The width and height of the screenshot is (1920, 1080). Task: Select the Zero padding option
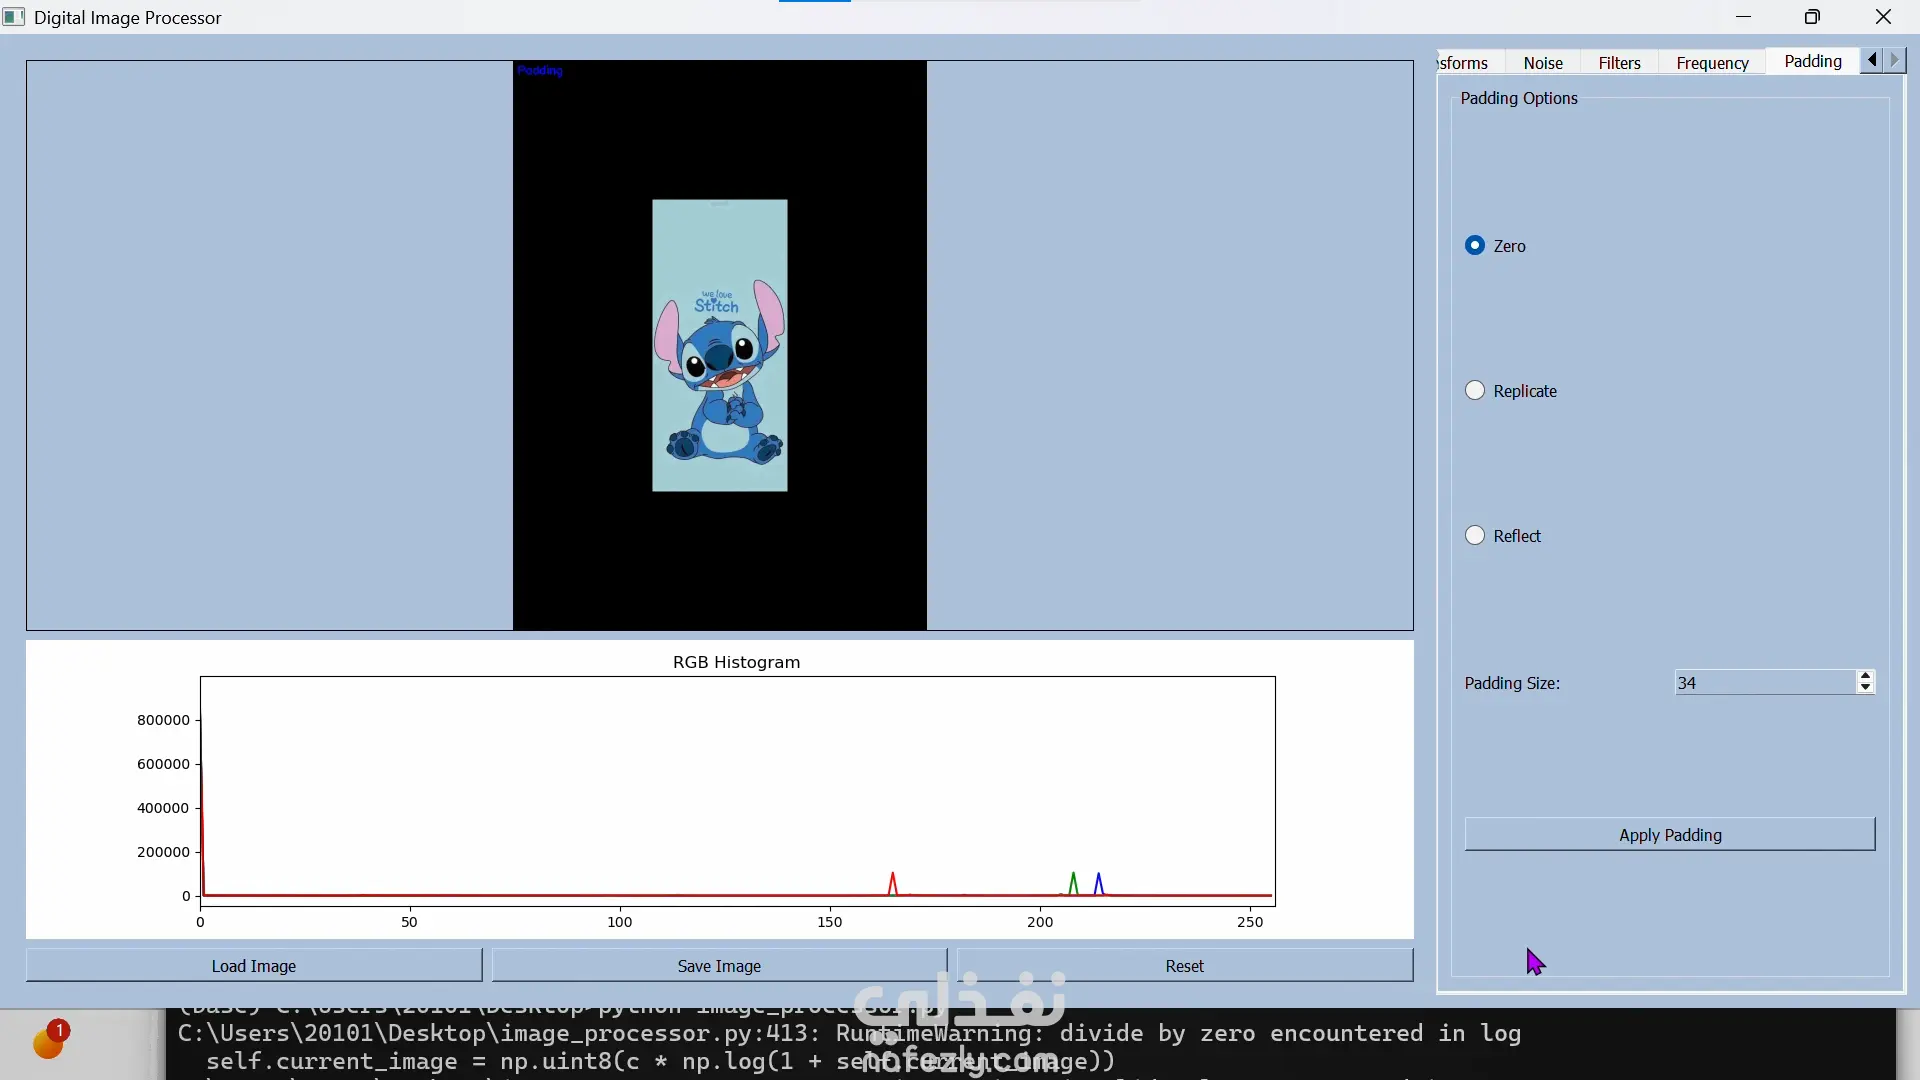[1475, 246]
